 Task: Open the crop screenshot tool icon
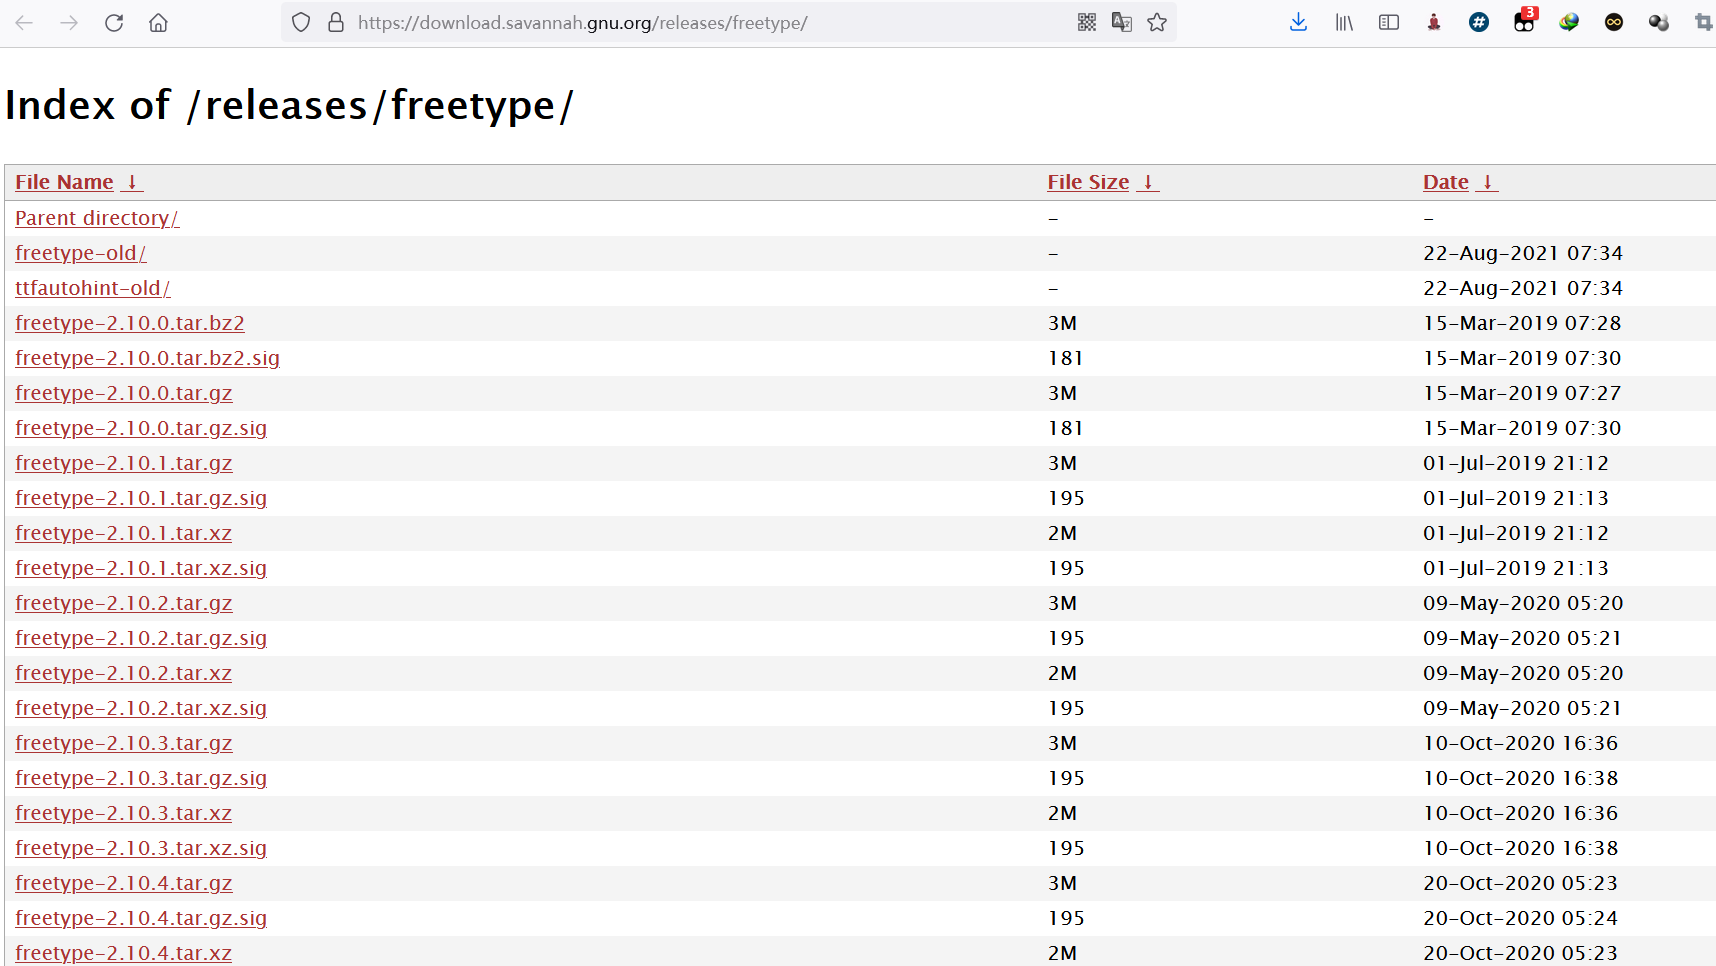(1703, 22)
